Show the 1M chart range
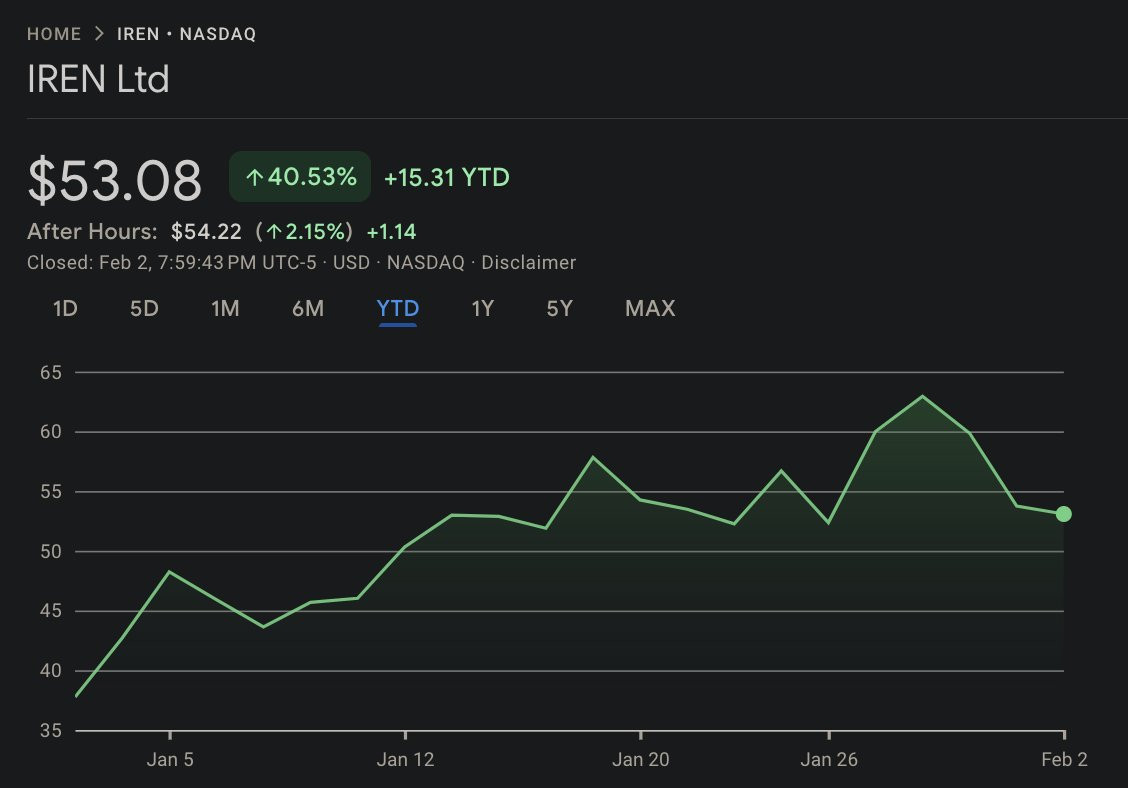 click(225, 309)
